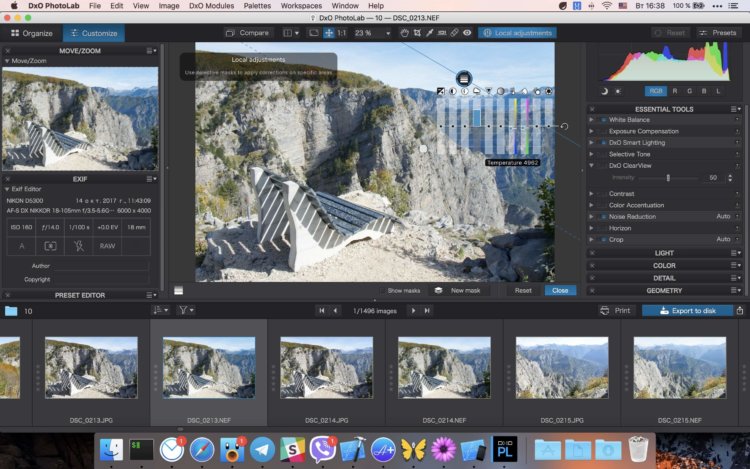Collapse the DxO ClearView section
The height and width of the screenshot is (469, 750).
[x=591, y=166]
